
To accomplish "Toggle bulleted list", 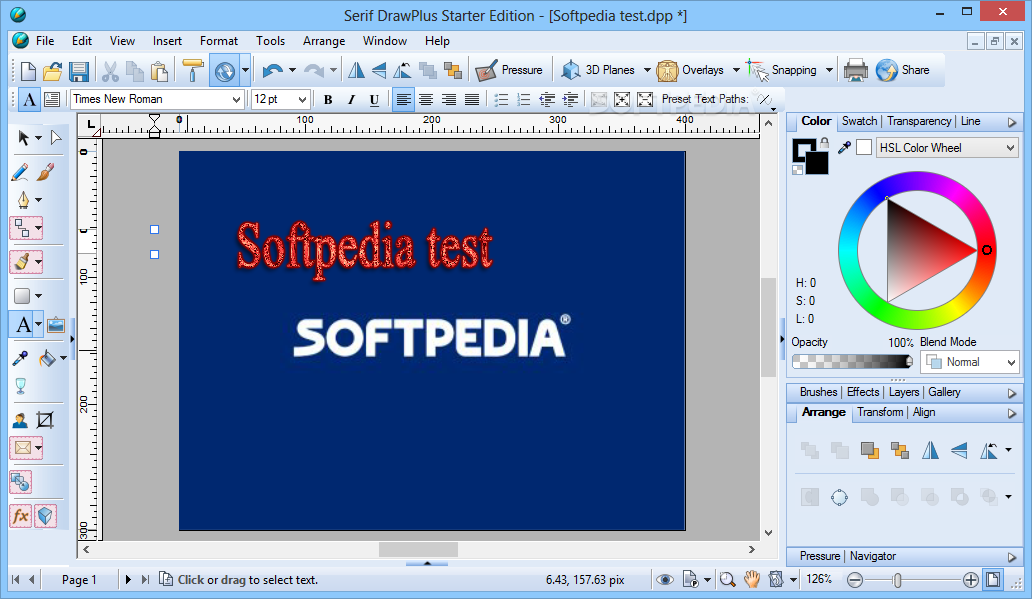I will 502,99.
